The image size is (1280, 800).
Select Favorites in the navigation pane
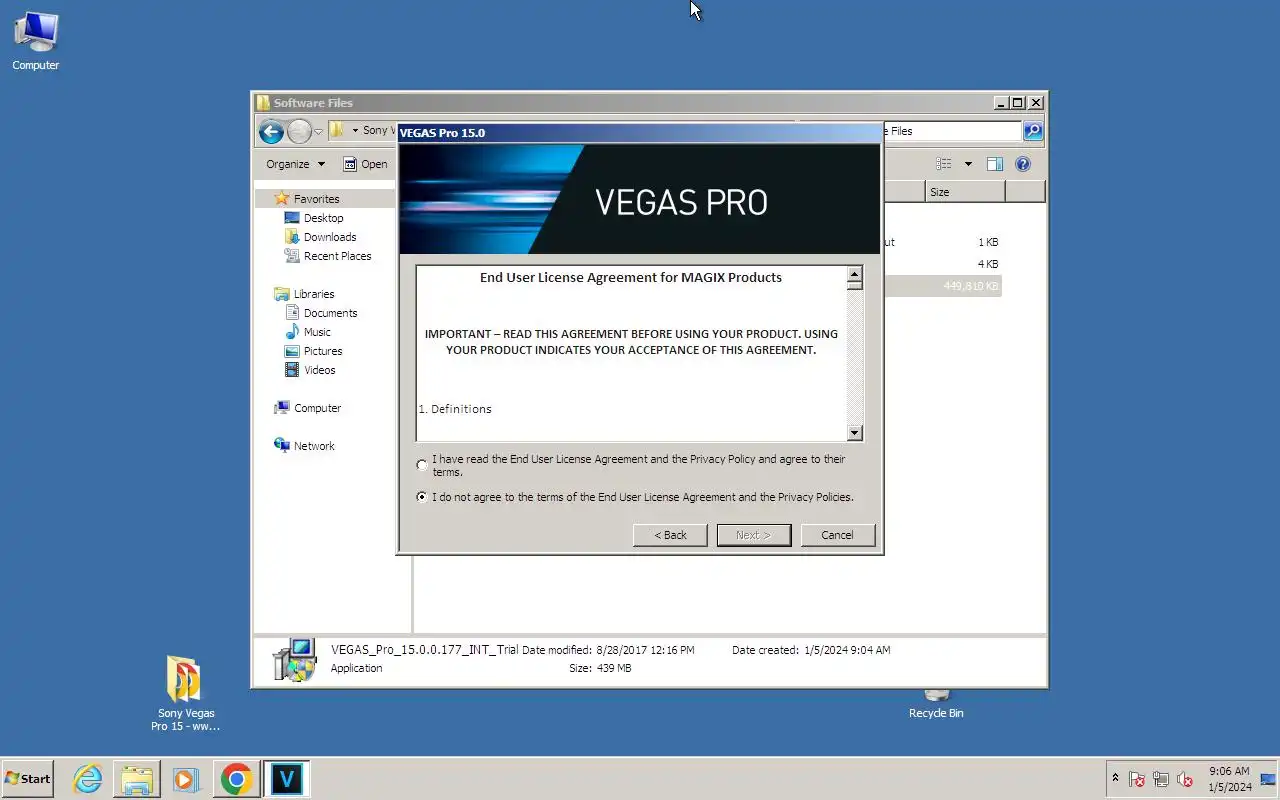tap(316, 199)
